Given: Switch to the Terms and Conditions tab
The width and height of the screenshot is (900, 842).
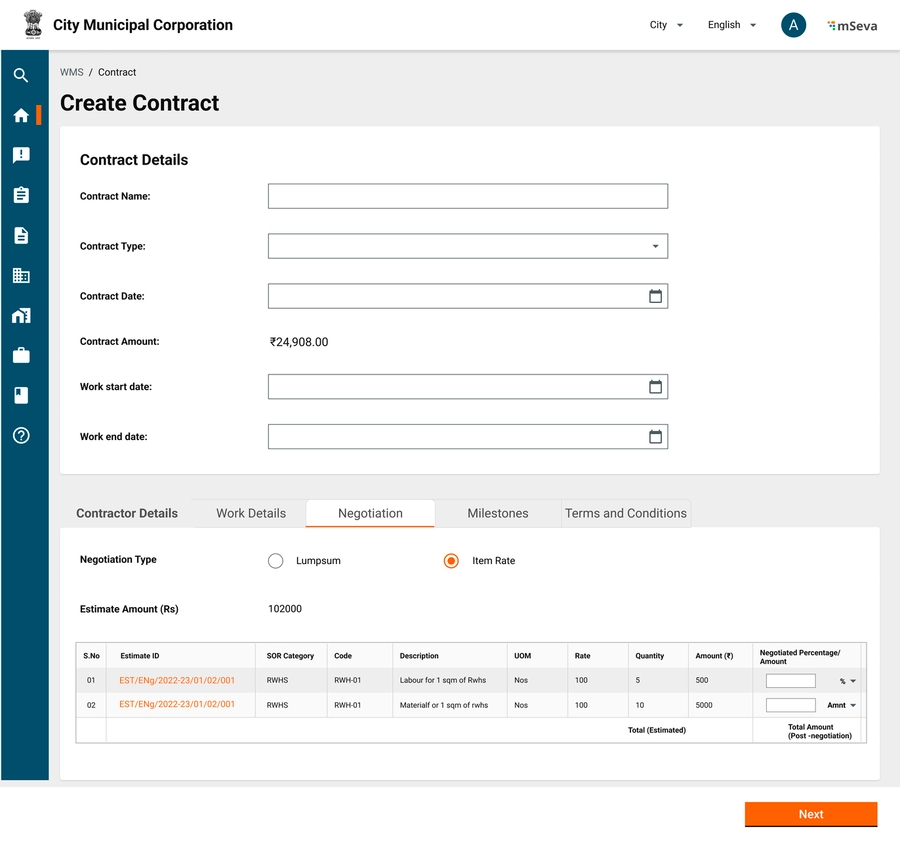Looking at the screenshot, I should pos(625,513).
